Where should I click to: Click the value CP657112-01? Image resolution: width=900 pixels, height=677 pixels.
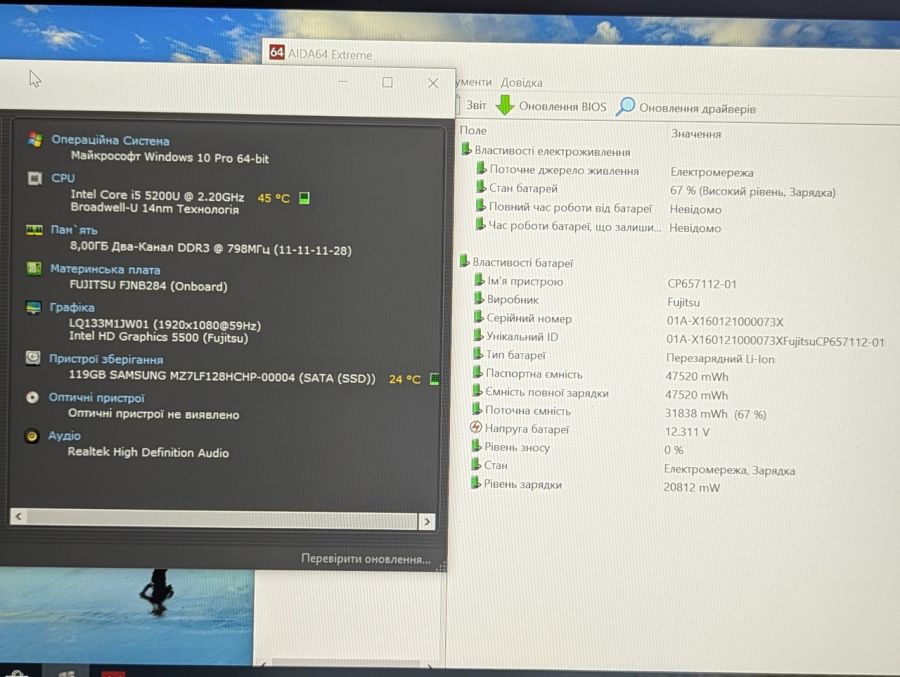tap(701, 284)
